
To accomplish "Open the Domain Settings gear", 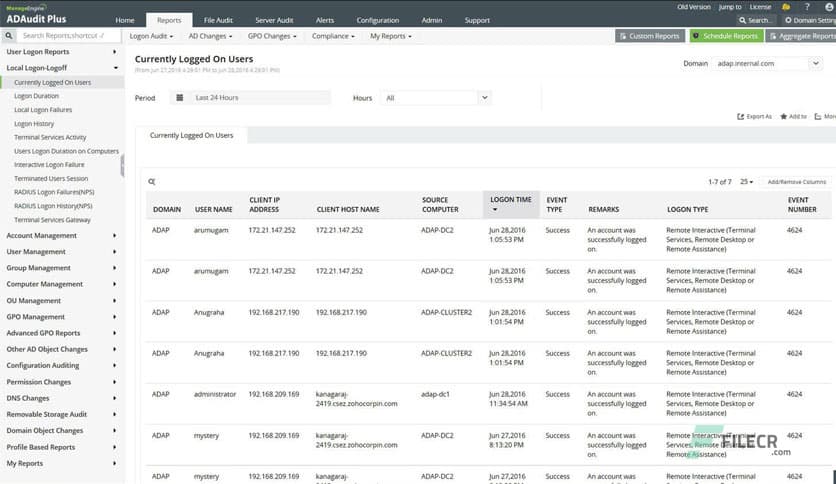I will (788, 20).
